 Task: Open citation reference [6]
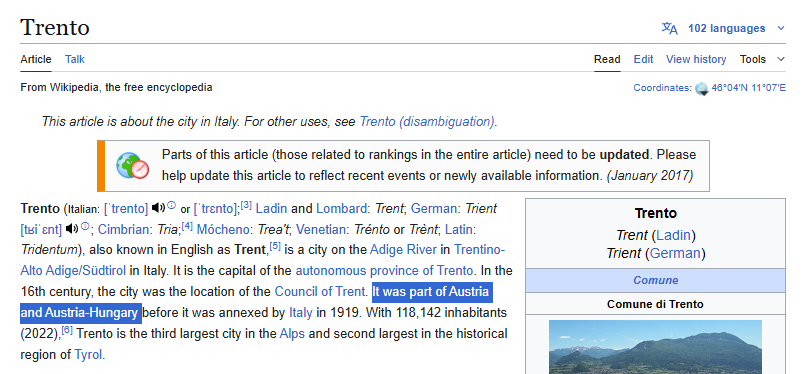(67, 330)
